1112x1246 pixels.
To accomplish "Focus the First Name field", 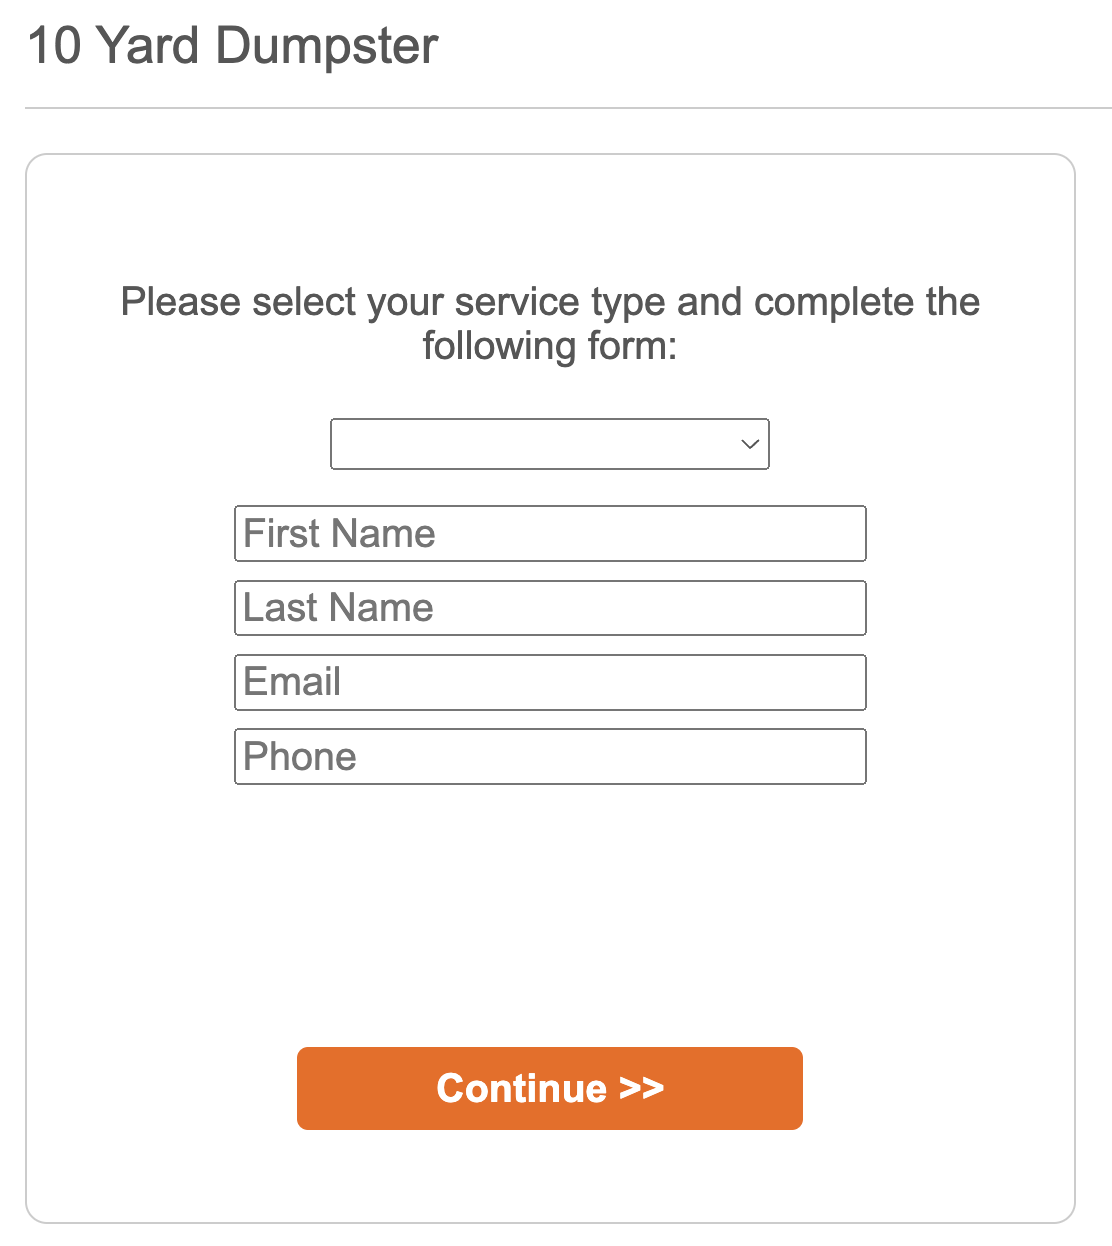I will coord(550,534).
